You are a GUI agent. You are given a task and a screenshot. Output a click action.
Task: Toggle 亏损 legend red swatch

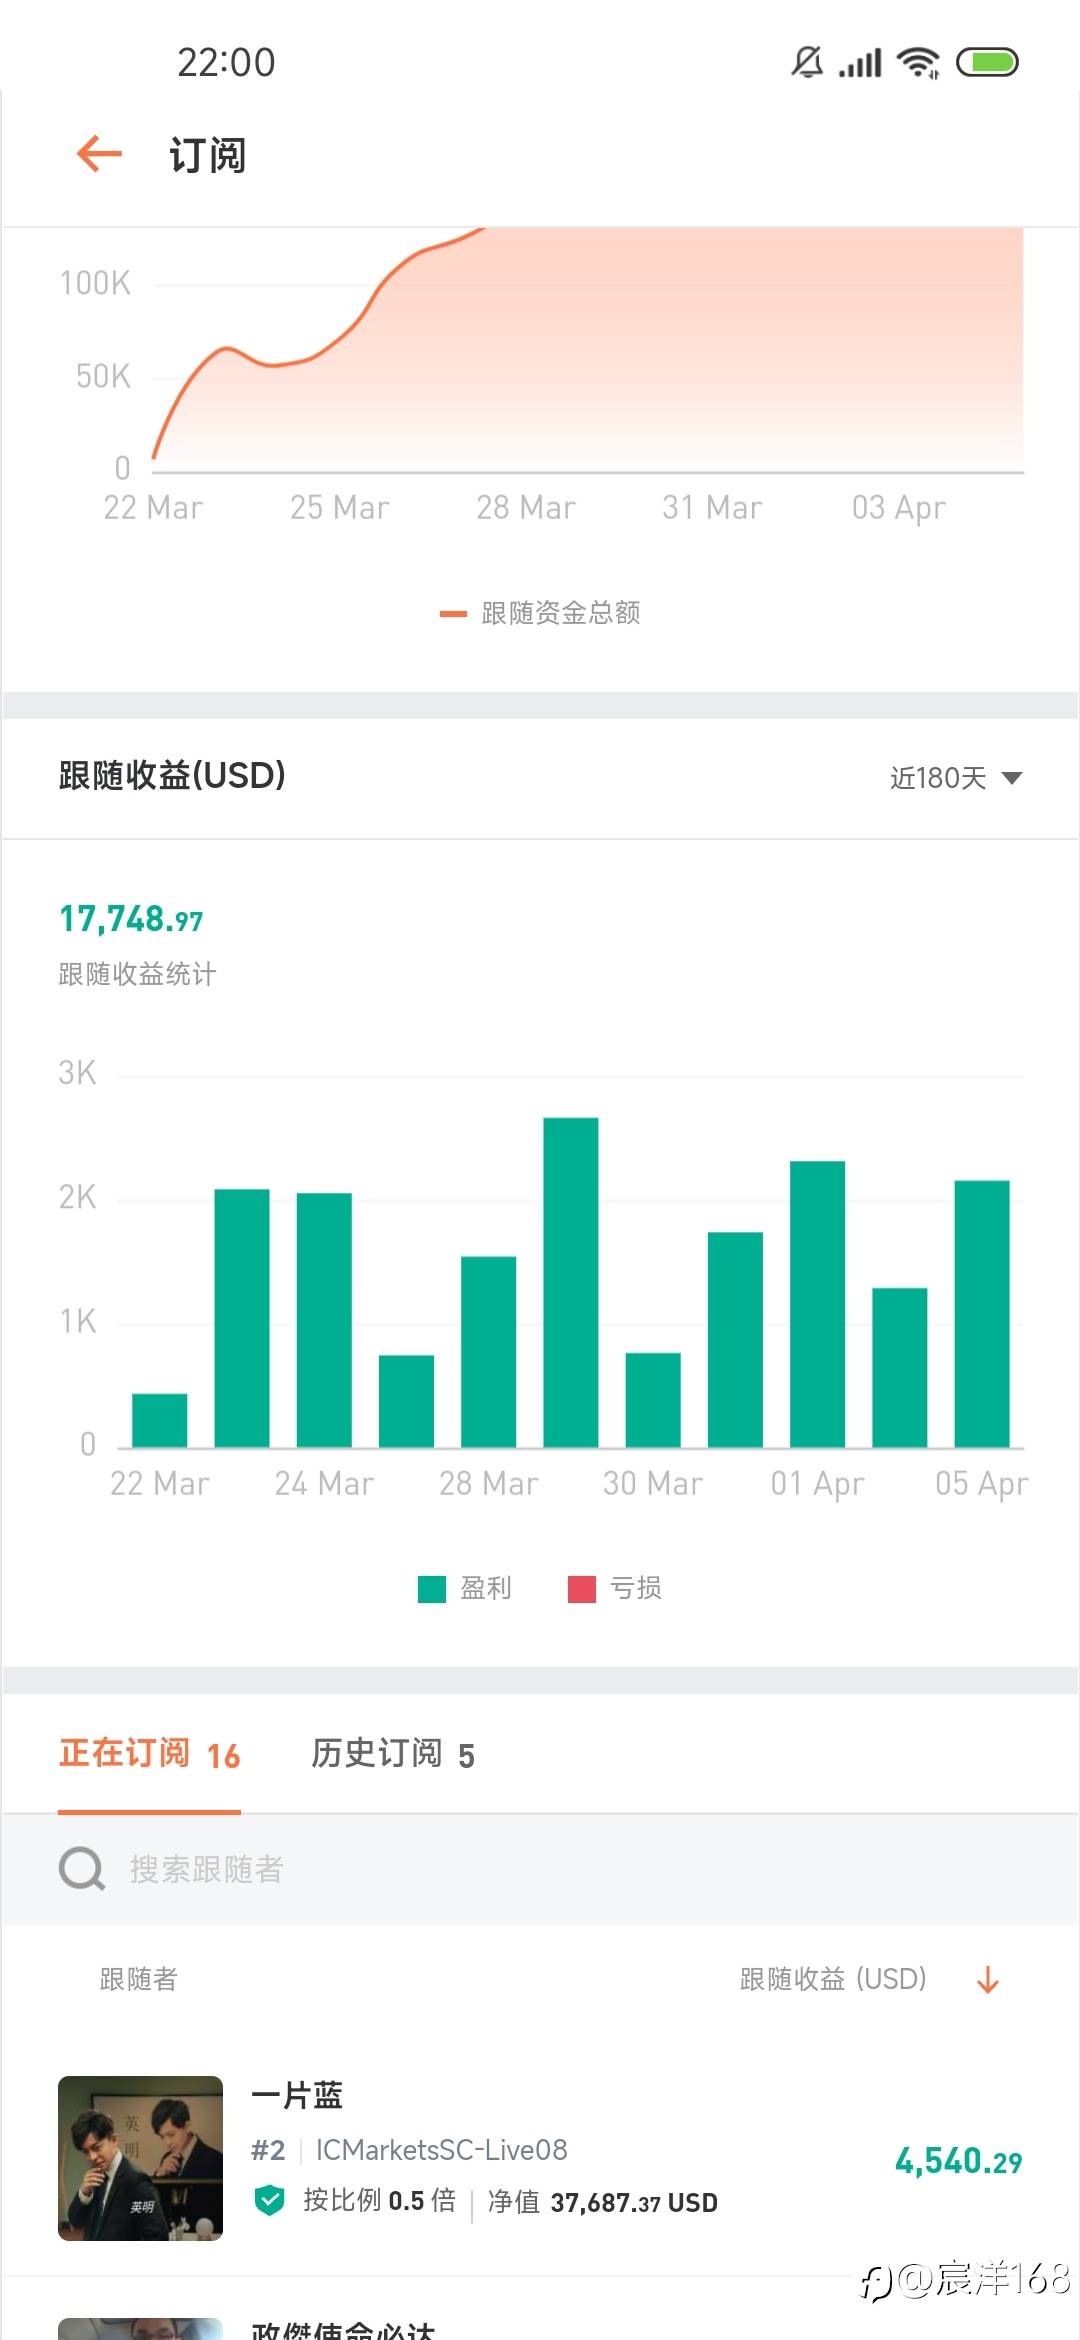[x=582, y=1589]
